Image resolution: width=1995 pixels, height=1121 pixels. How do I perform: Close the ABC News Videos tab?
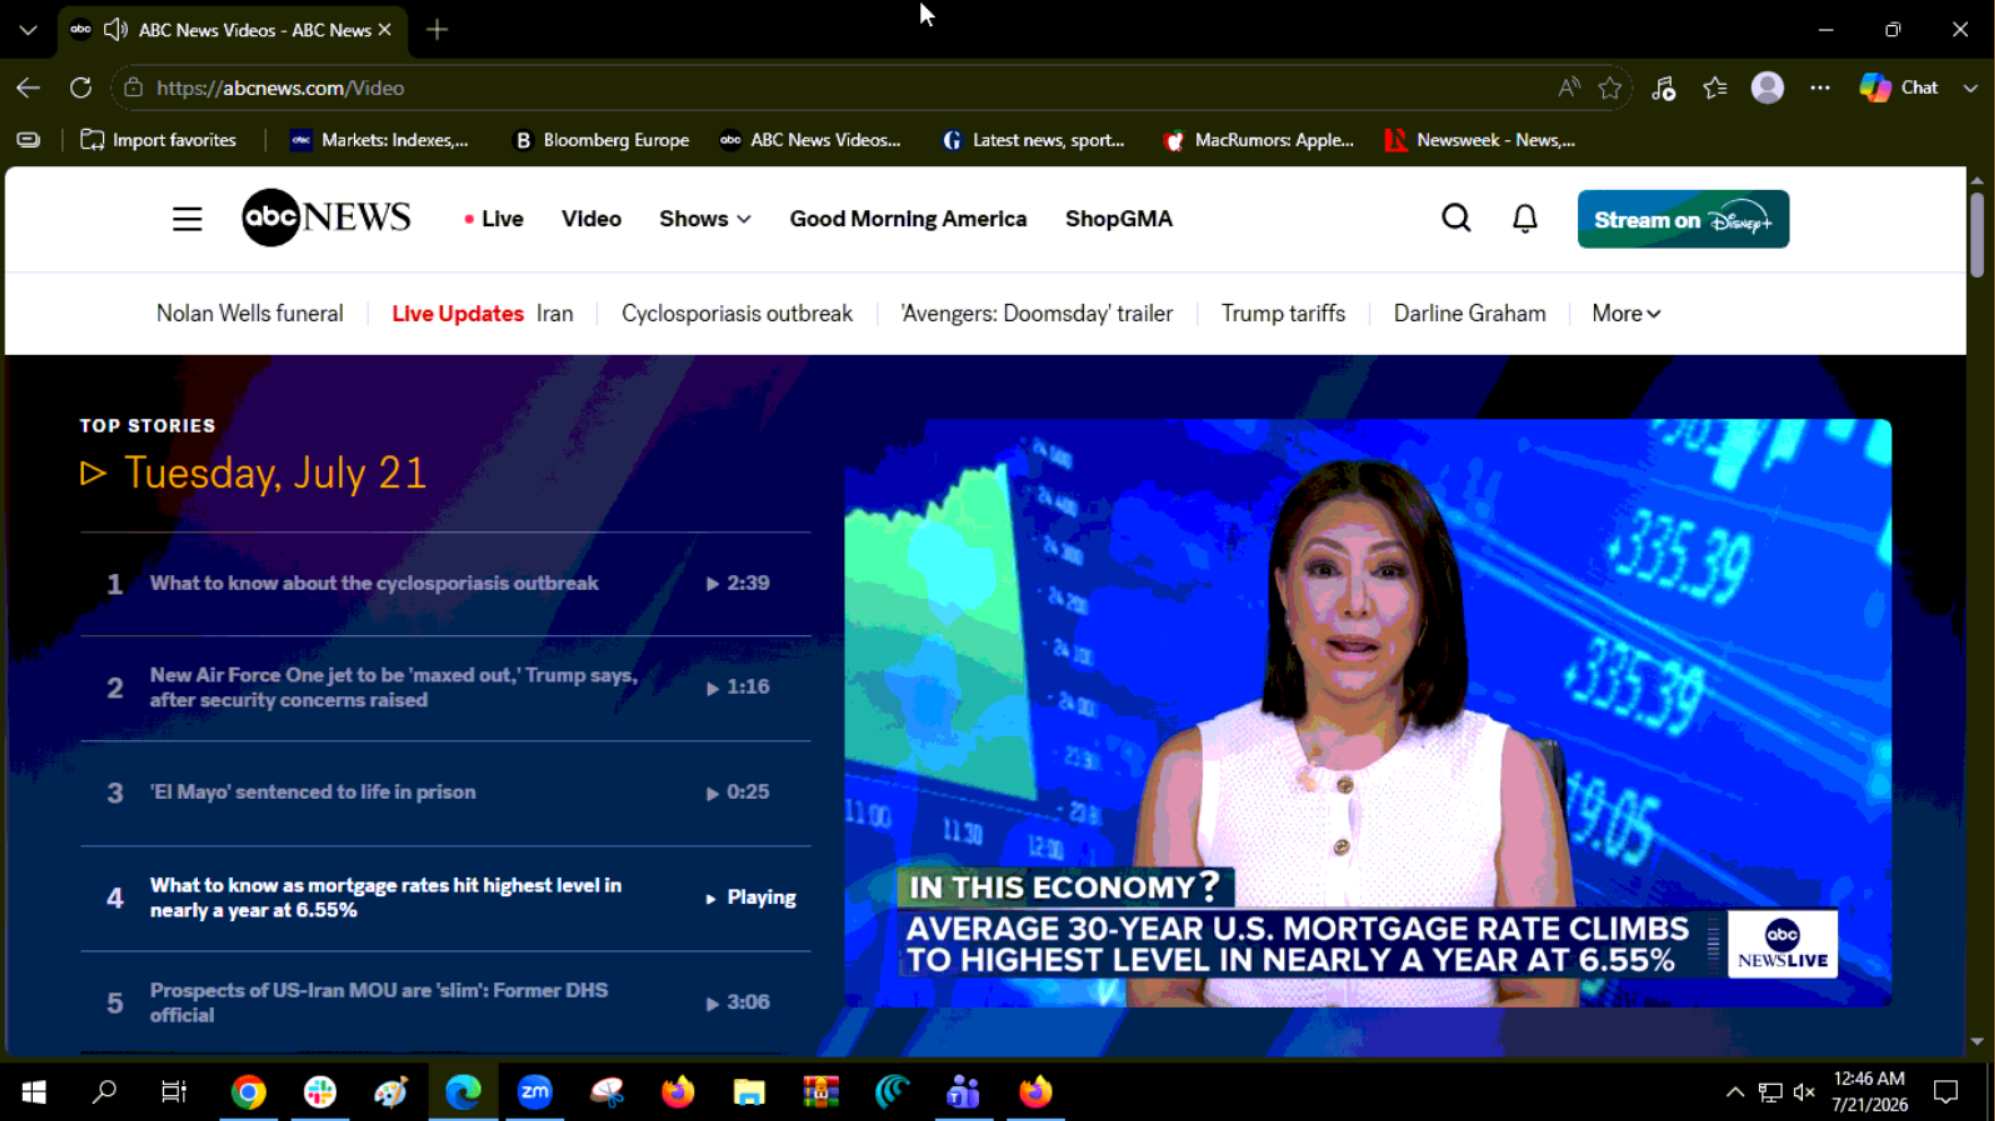click(385, 30)
